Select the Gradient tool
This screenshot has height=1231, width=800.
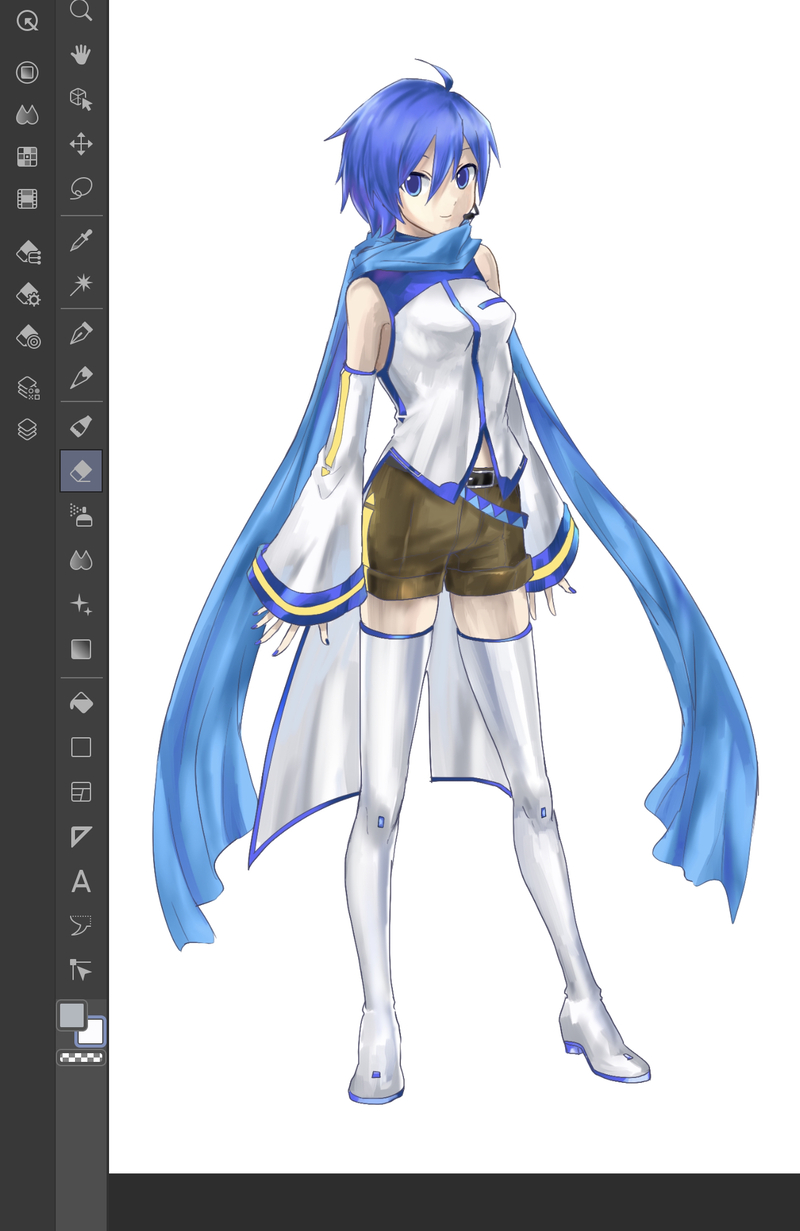click(81, 649)
